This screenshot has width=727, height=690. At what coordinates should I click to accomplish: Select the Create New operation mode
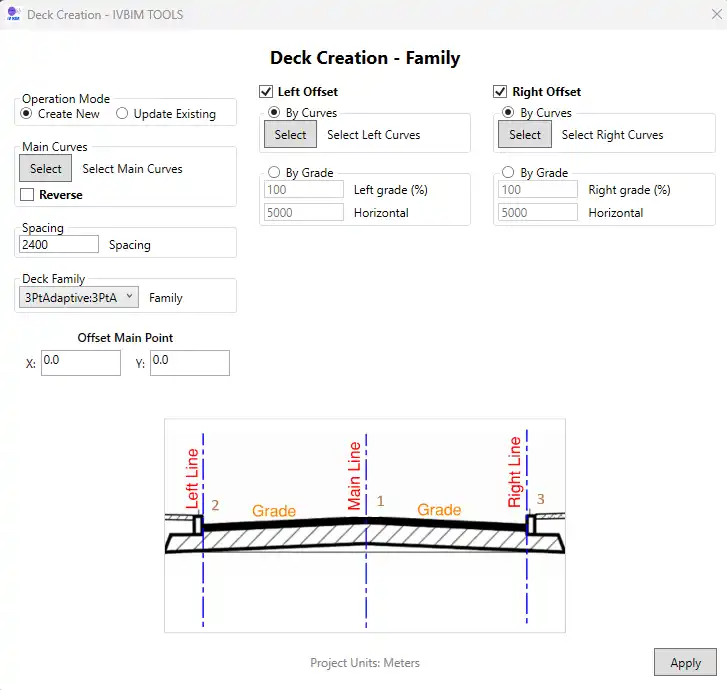point(27,114)
